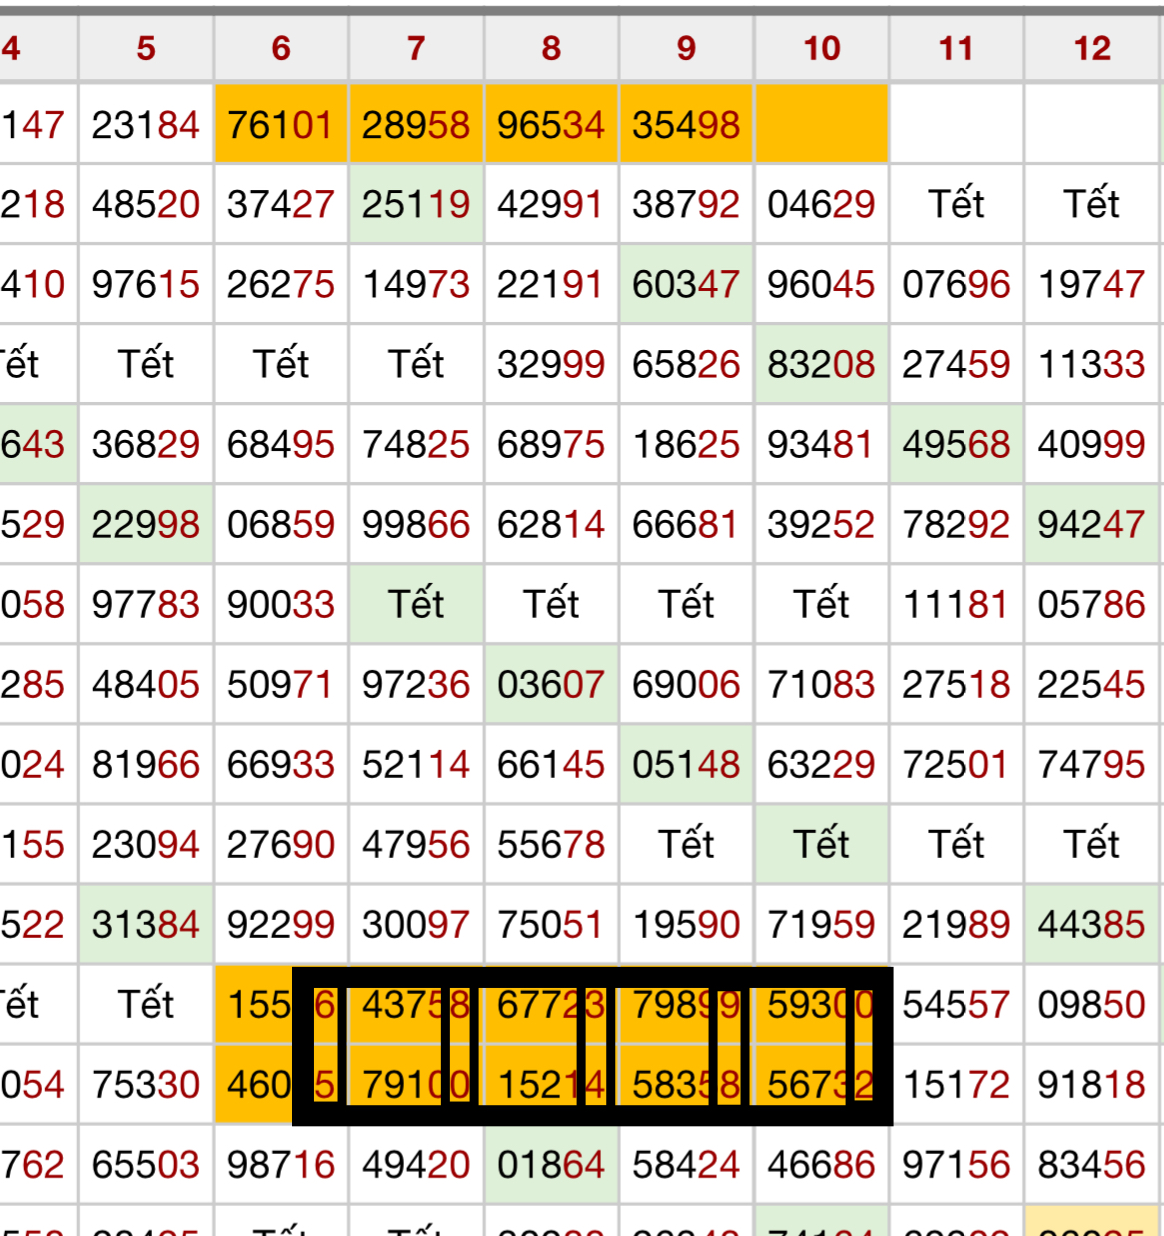Screen dimensions: 1164x1236
Task: Click the cell 90033
Action: 281,604
